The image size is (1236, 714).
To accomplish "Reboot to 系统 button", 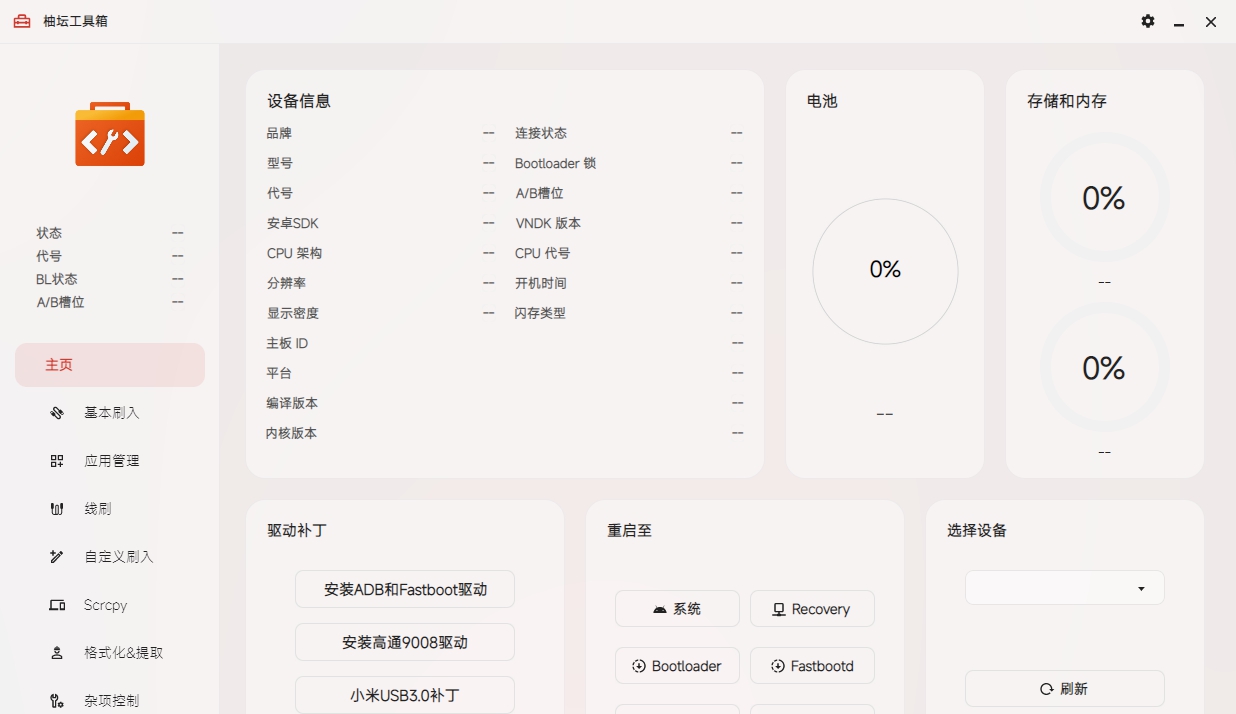I will point(677,608).
